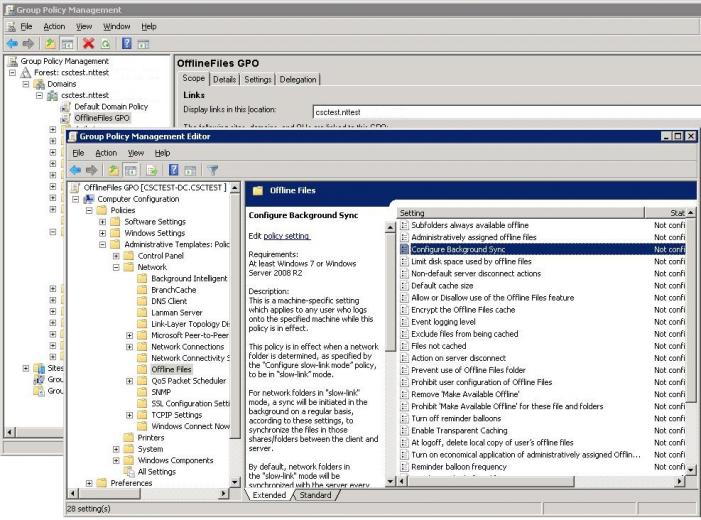Select Files not cached setting
Screen dimensions: 701x520
click(x=439, y=346)
